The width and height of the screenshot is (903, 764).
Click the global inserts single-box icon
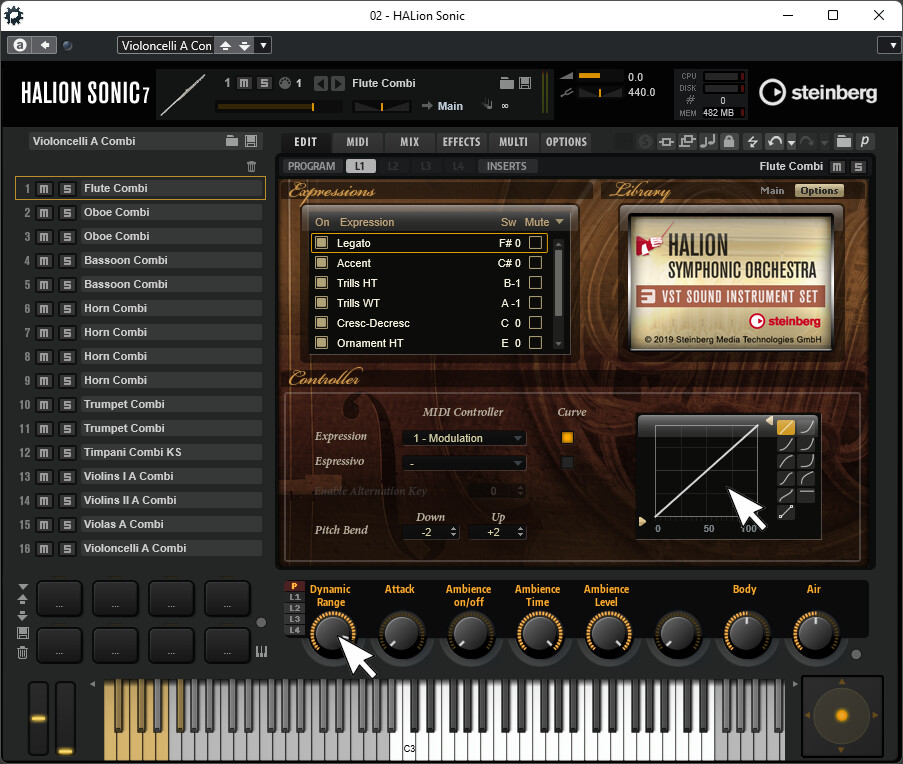(666, 142)
